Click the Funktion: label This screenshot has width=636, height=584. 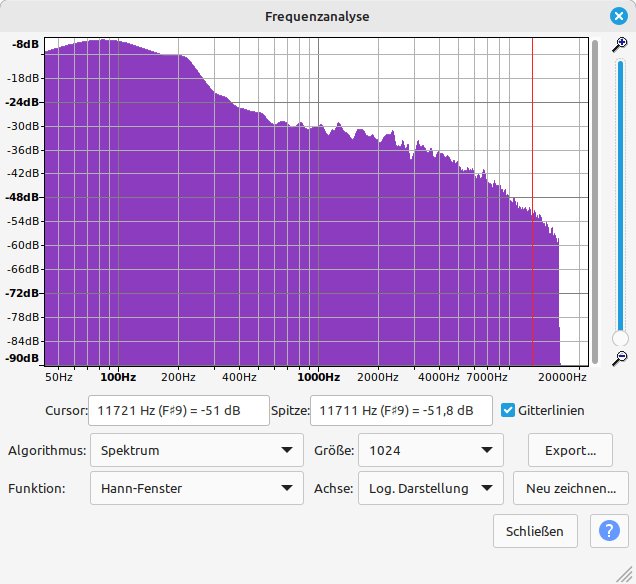(37, 488)
